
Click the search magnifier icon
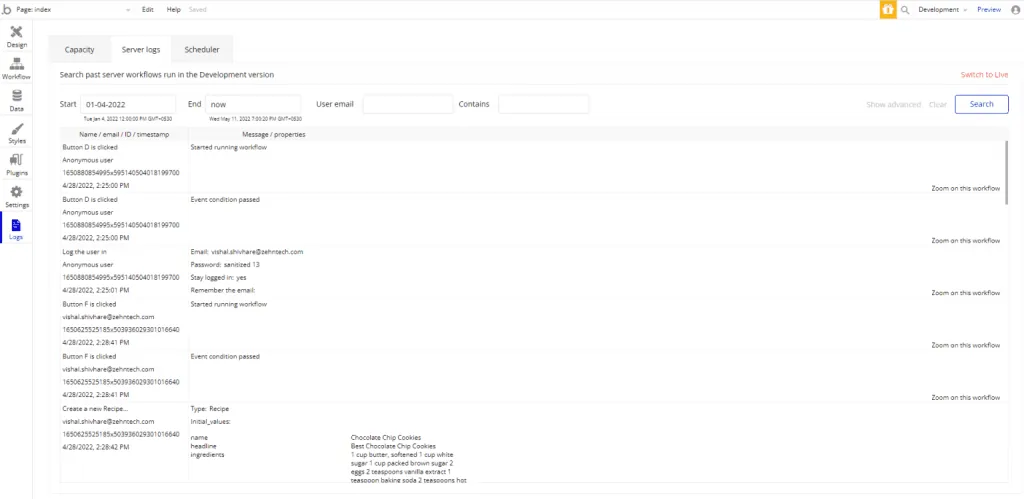pos(905,10)
